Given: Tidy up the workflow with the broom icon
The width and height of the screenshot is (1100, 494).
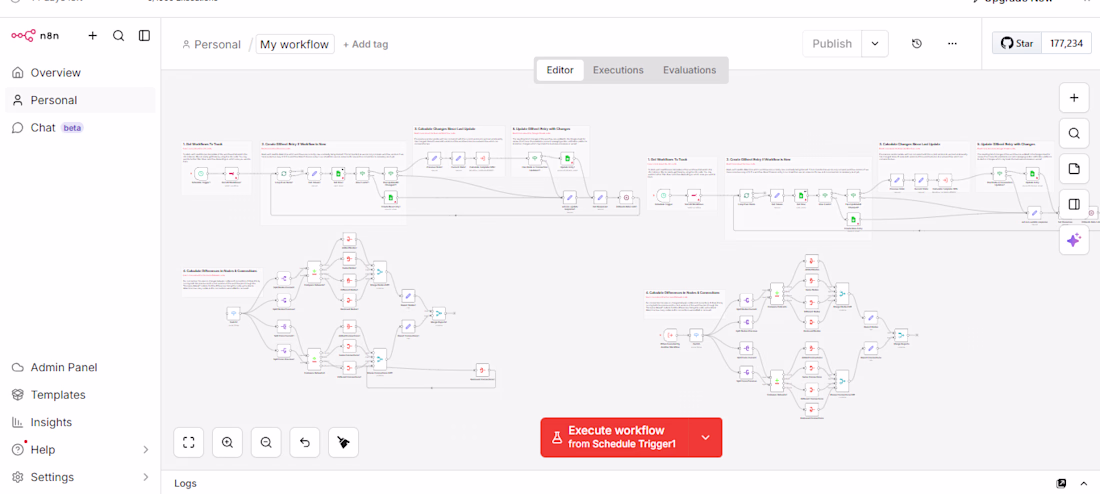Looking at the screenshot, I should [x=343, y=442].
